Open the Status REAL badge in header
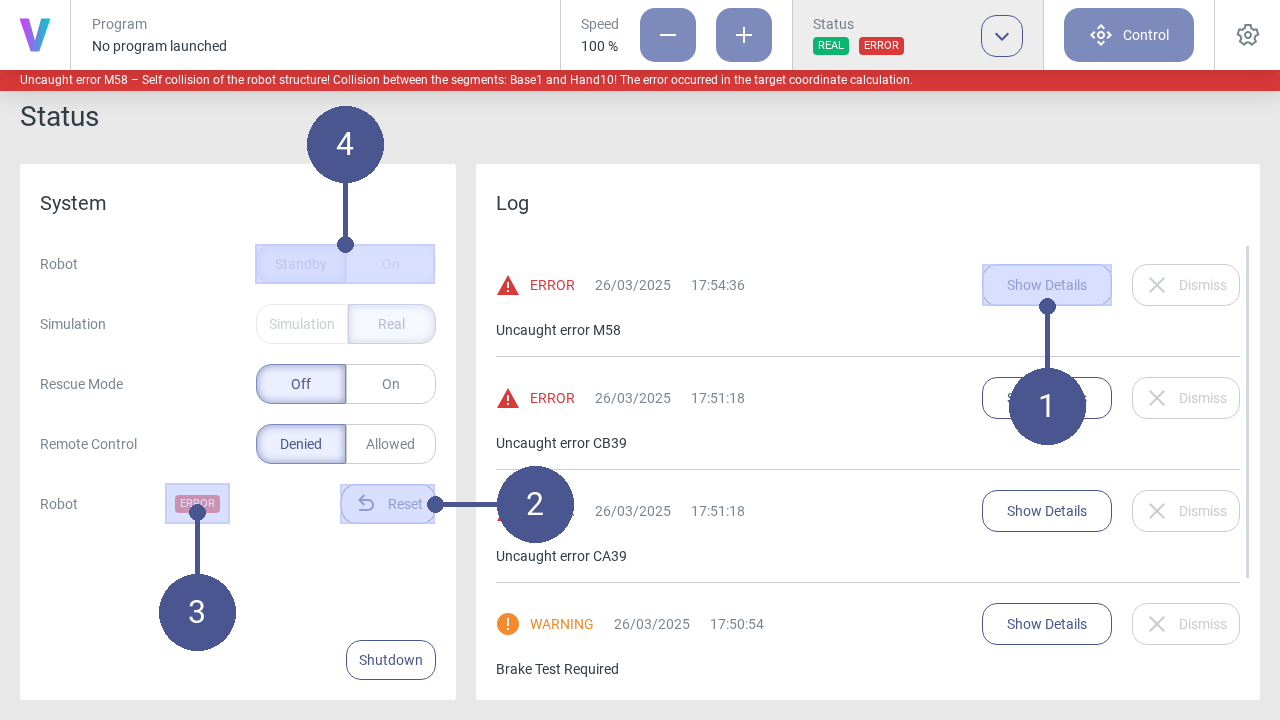This screenshot has height=720, width=1280. click(830, 45)
